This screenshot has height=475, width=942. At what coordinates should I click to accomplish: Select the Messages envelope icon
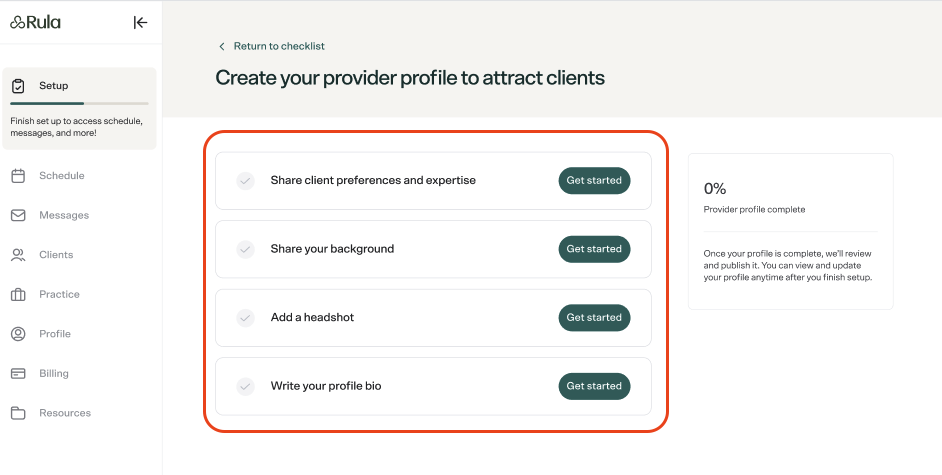[19, 216]
